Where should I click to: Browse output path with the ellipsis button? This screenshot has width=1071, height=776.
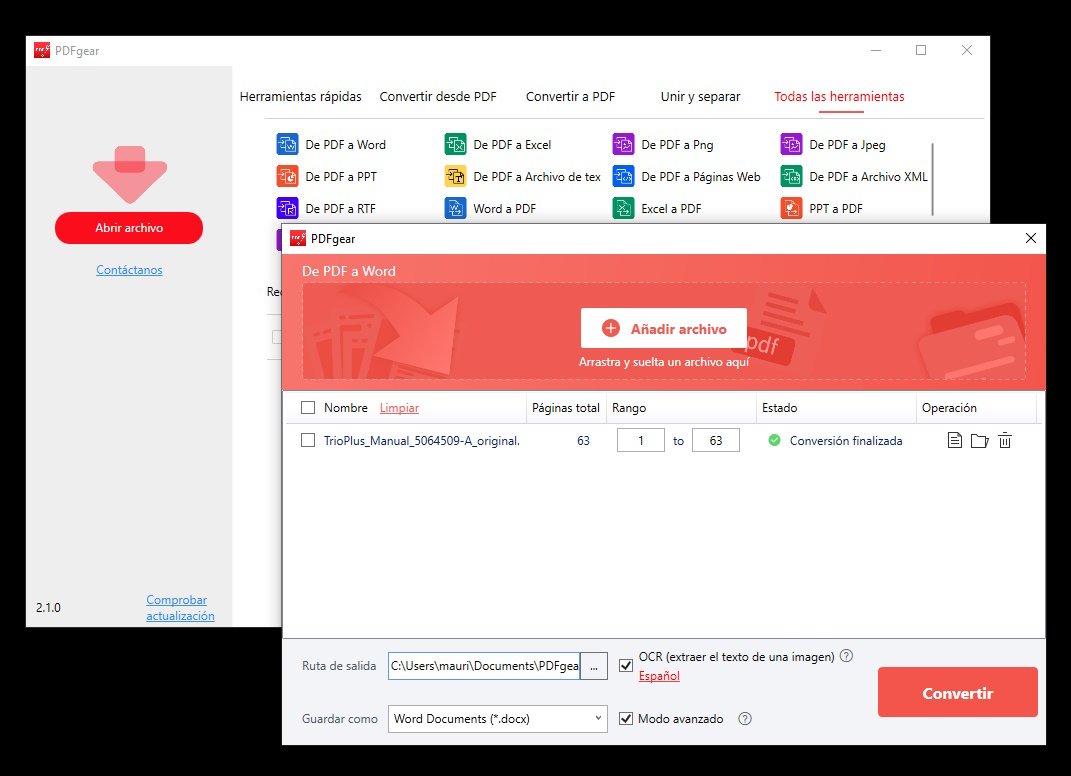pos(594,666)
